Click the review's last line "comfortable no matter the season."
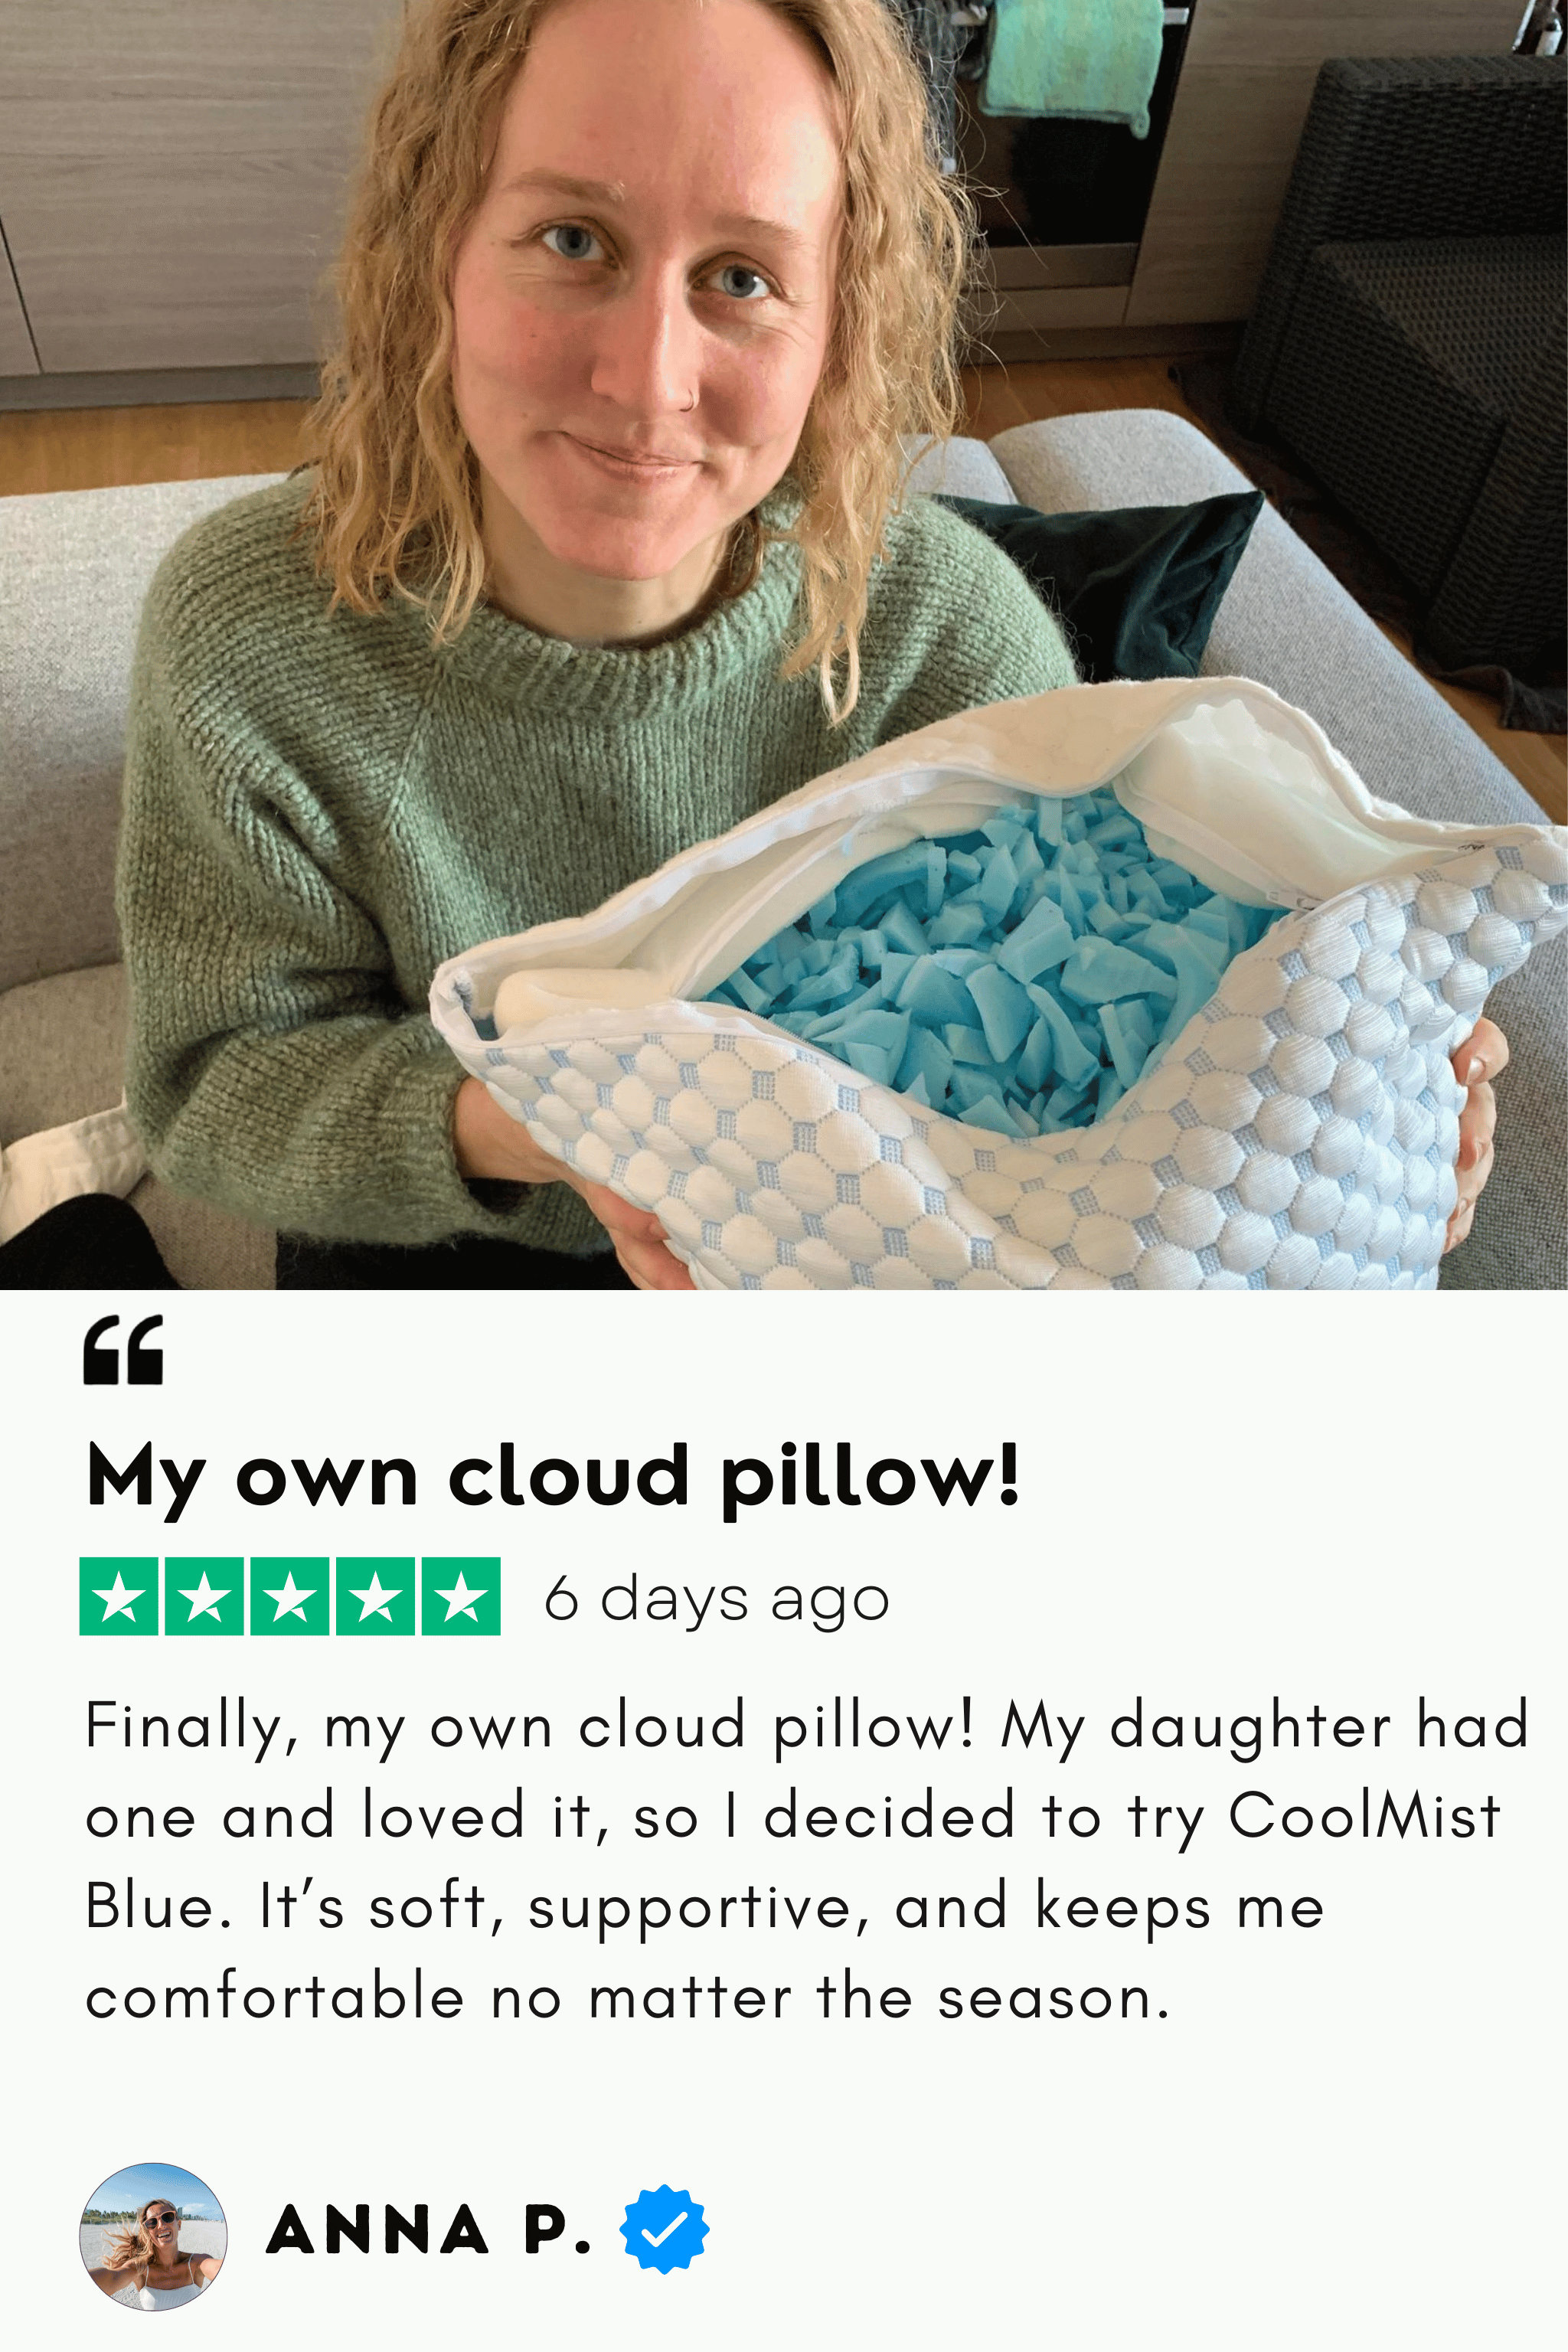This screenshot has width=1568, height=2352. click(x=627, y=1998)
